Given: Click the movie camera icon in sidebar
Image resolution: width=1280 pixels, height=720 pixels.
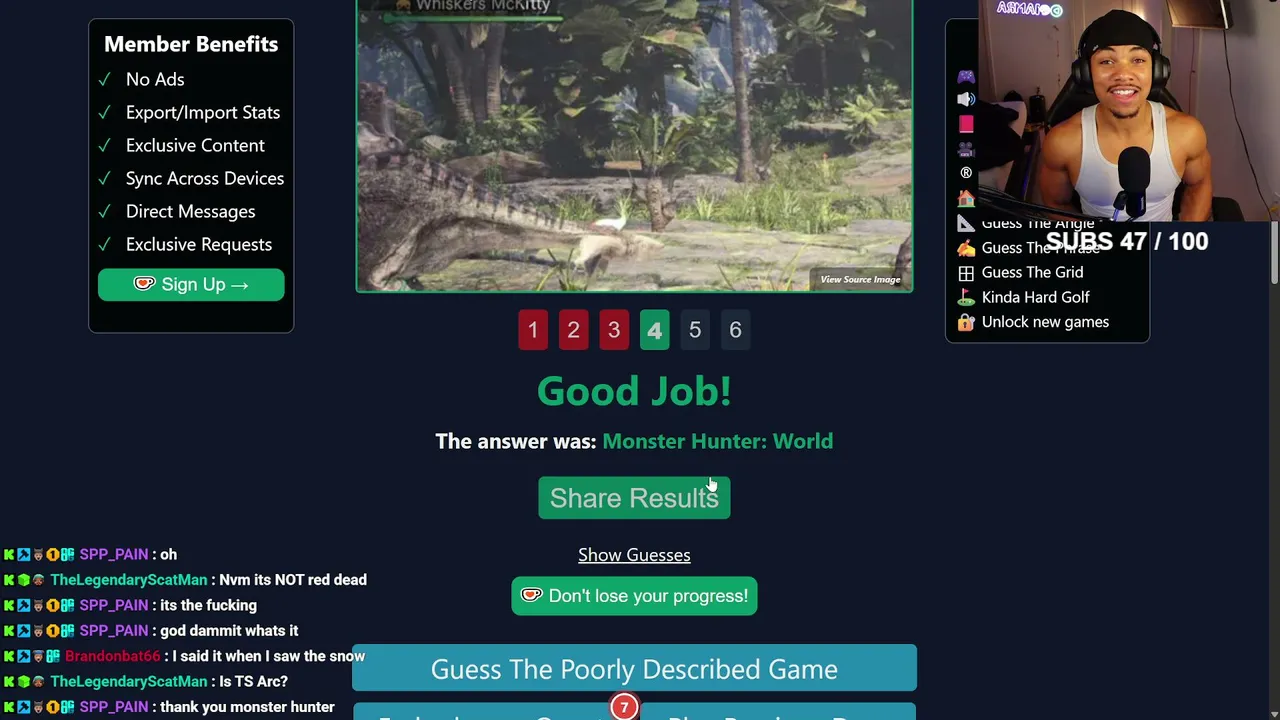Looking at the screenshot, I should 966,149.
